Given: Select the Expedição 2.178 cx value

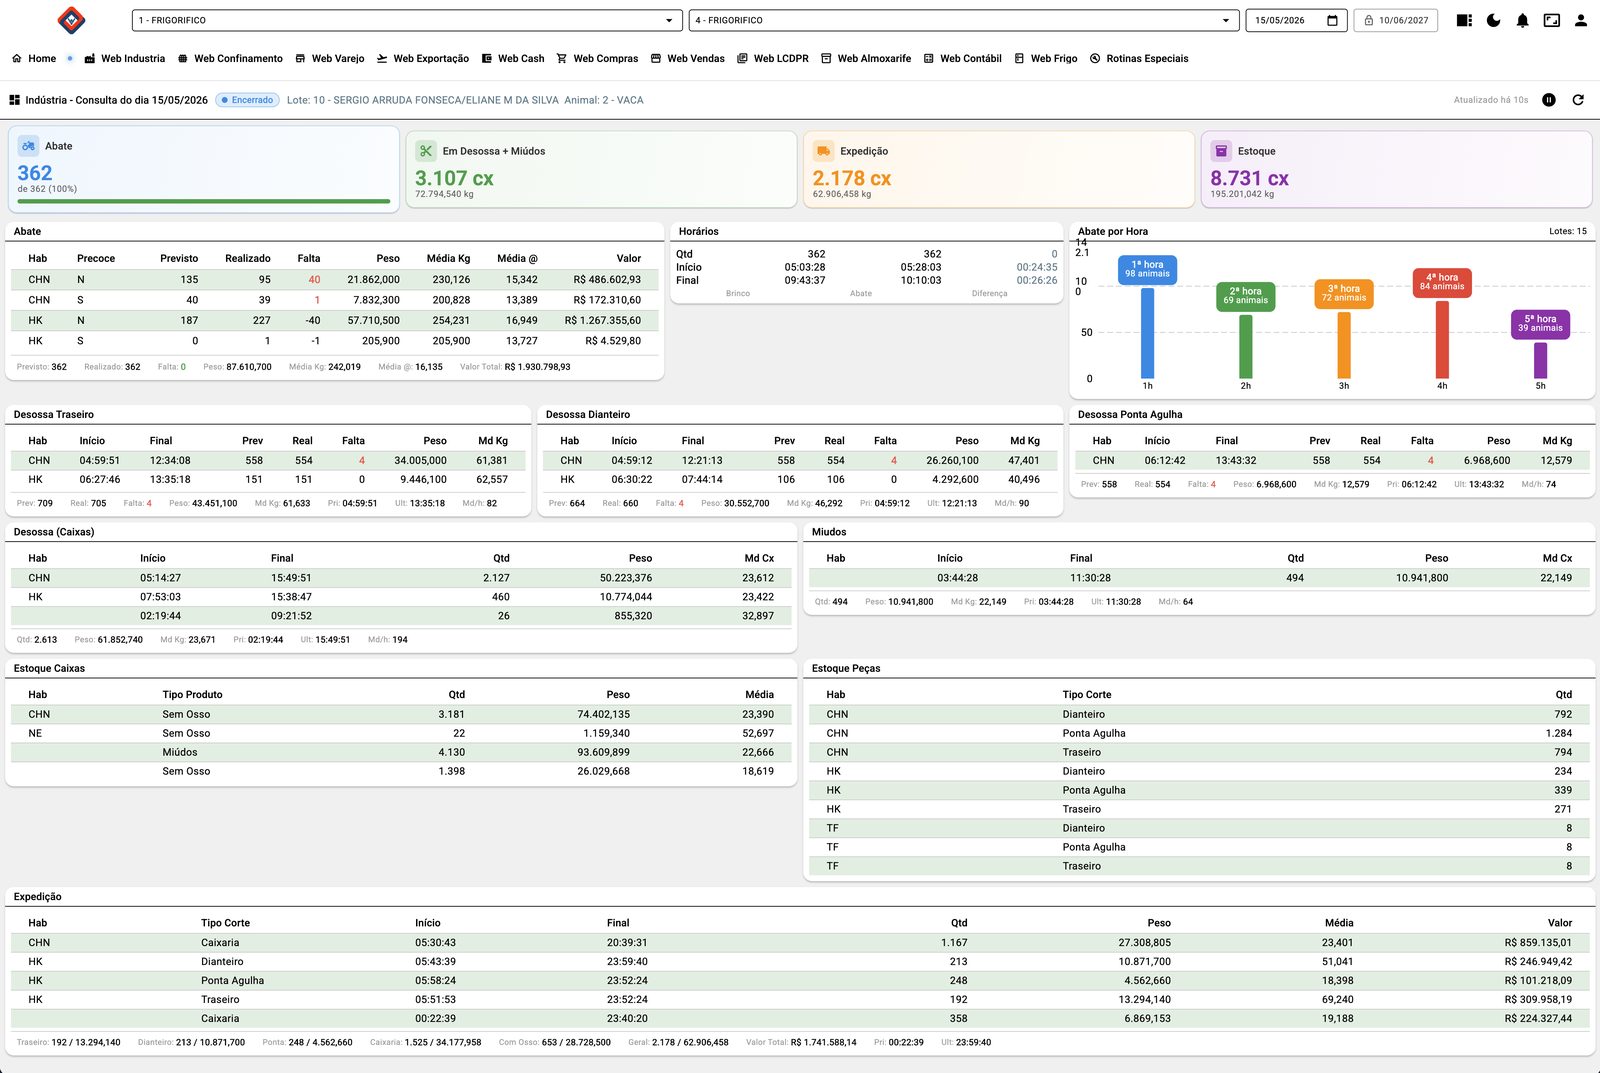Looking at the screenshot, I should coord(852,178).
